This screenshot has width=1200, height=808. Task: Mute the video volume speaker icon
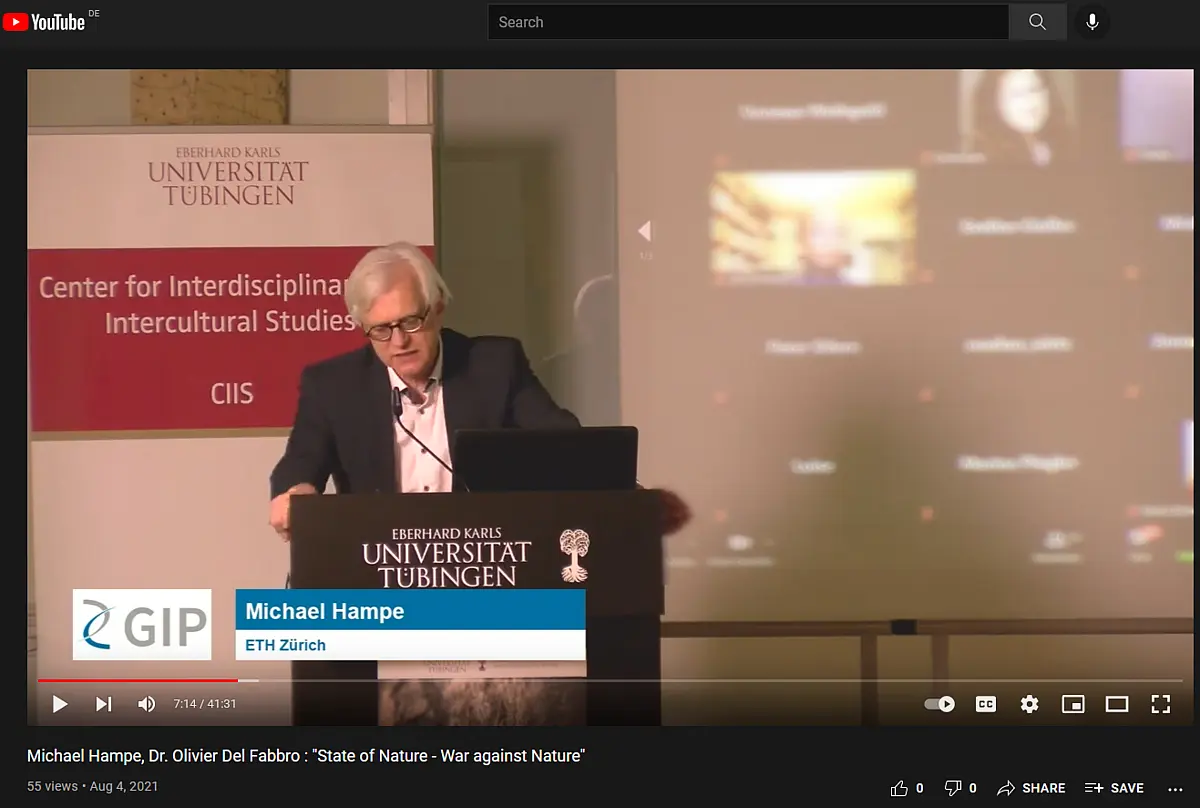point(147,704)
